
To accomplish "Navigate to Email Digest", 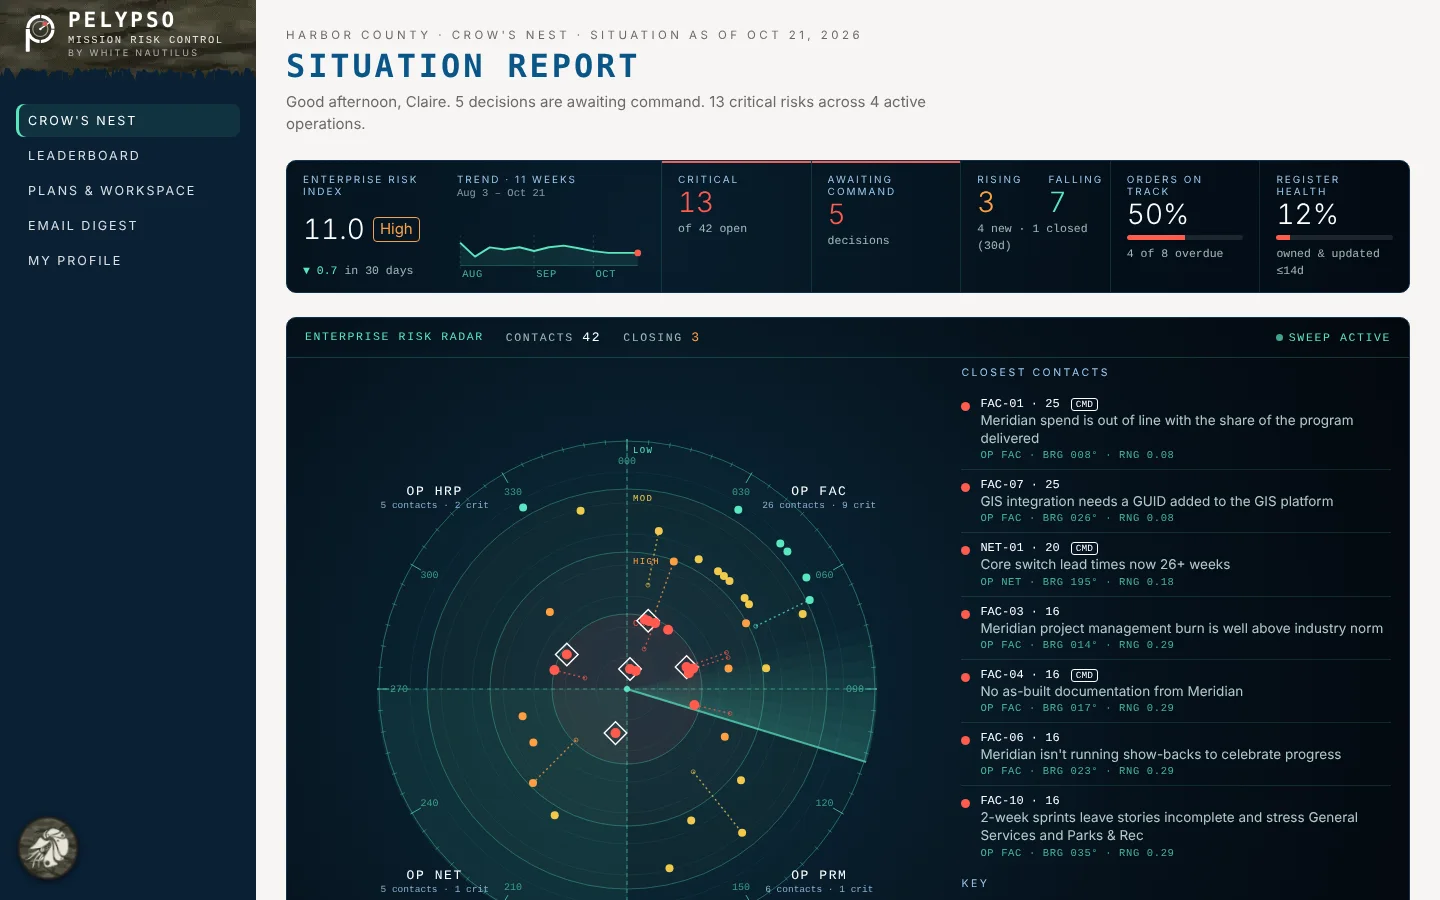I will [x=128, y=226].
